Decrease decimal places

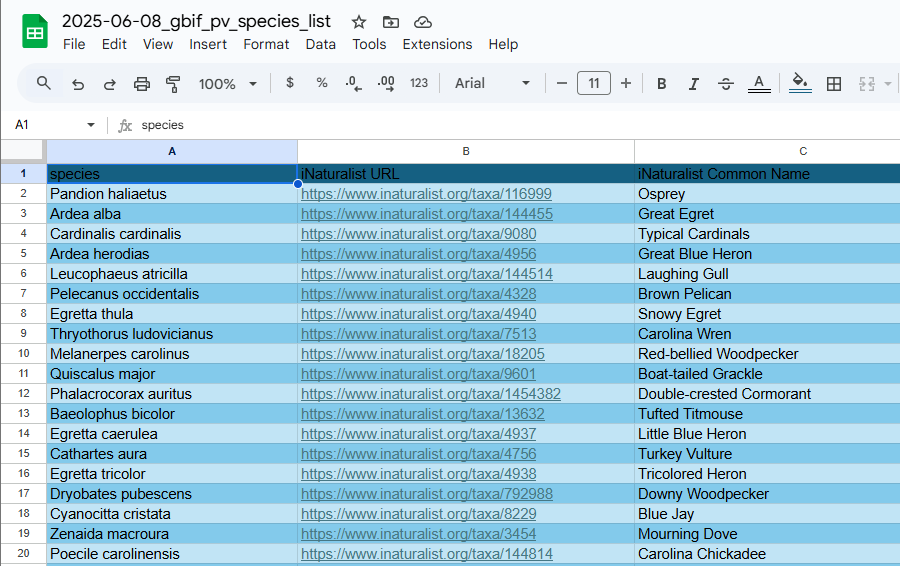coord(354,84)
